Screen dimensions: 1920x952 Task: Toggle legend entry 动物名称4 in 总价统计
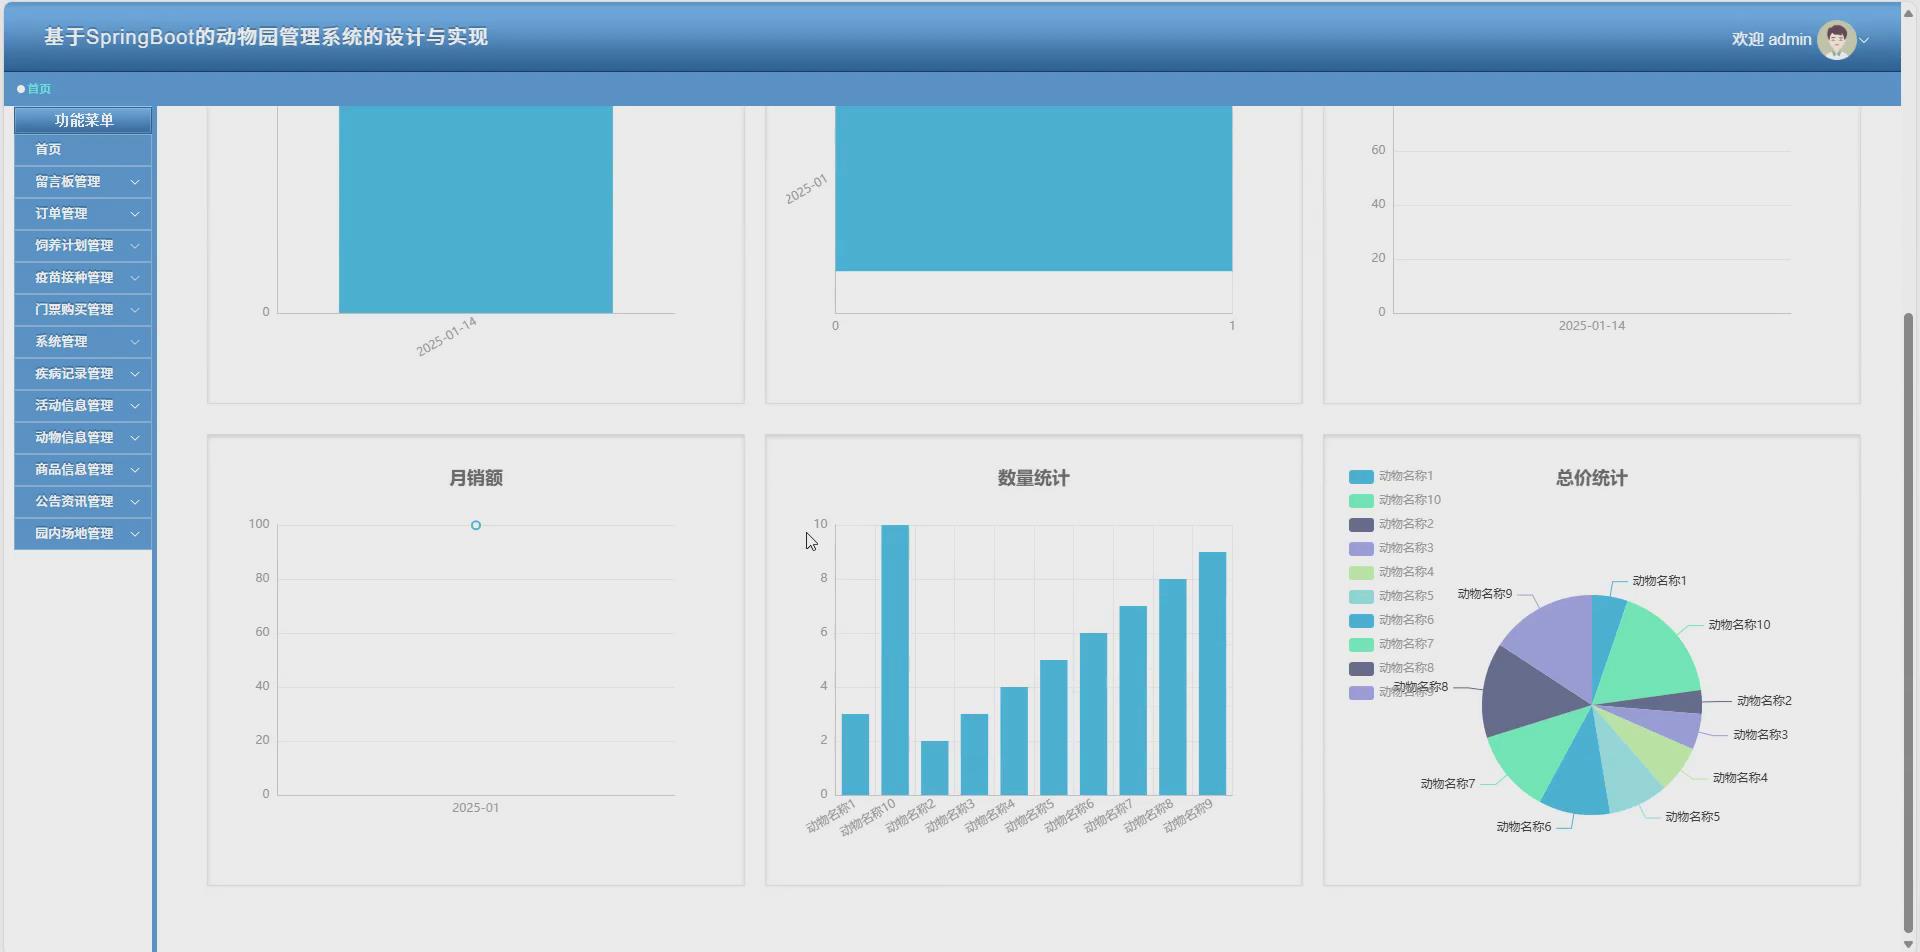click(1391, 572)
